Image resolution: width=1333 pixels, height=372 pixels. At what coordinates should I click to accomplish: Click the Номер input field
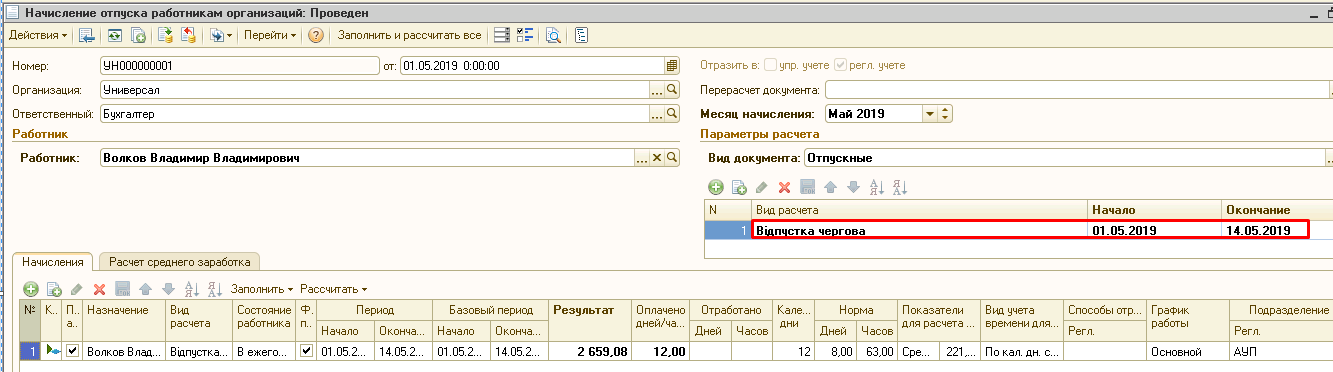240,66
